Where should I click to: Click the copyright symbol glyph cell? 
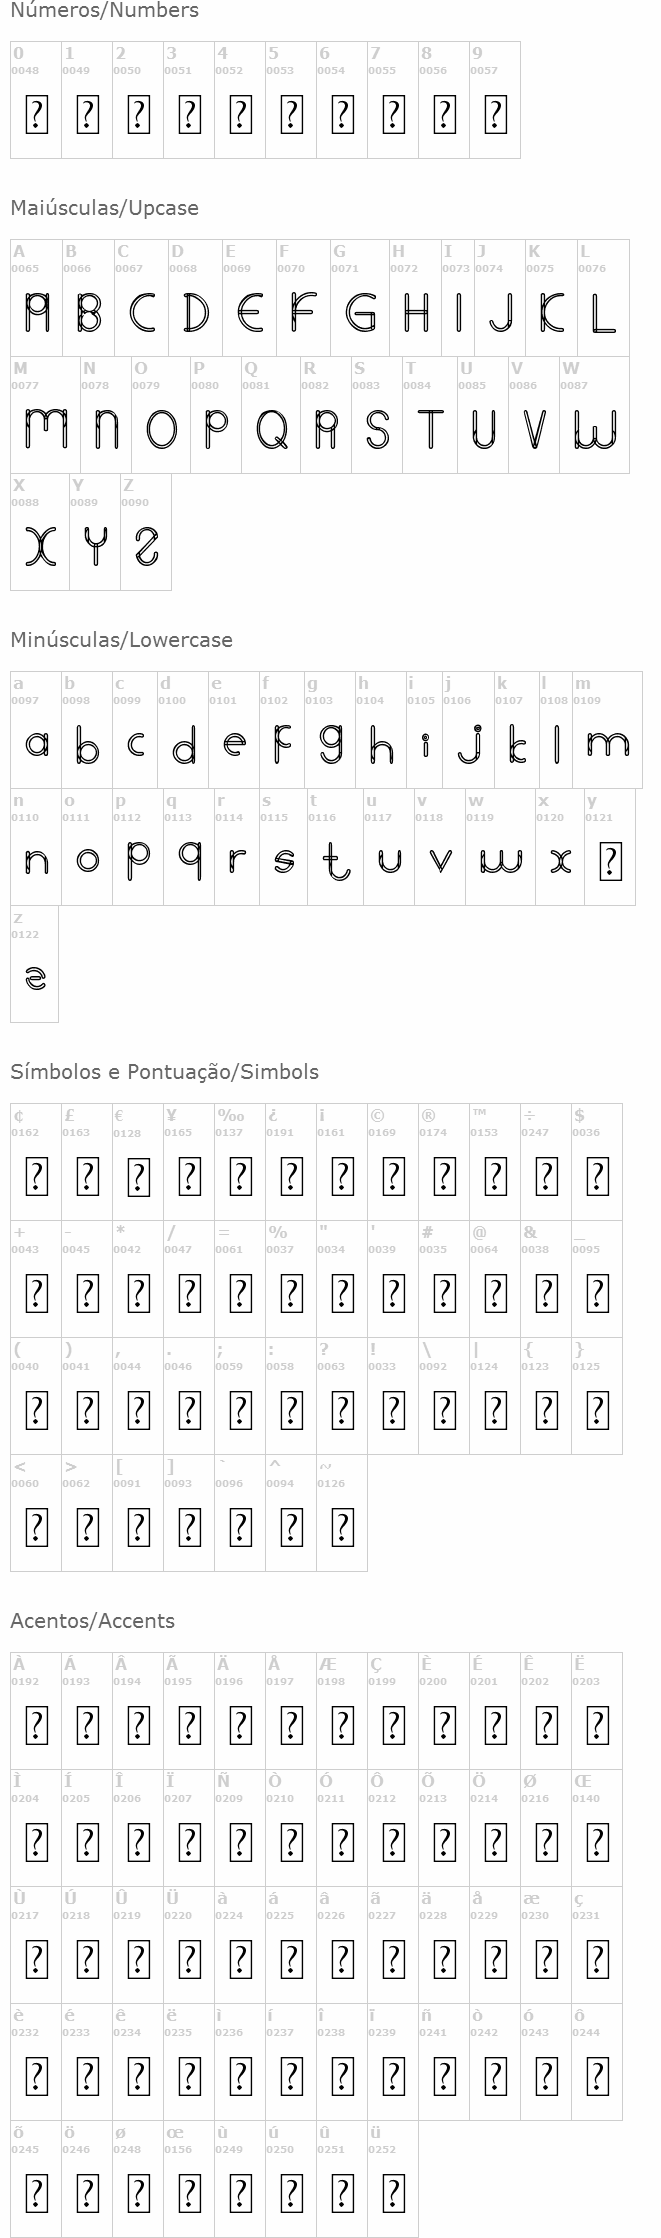393,1162
